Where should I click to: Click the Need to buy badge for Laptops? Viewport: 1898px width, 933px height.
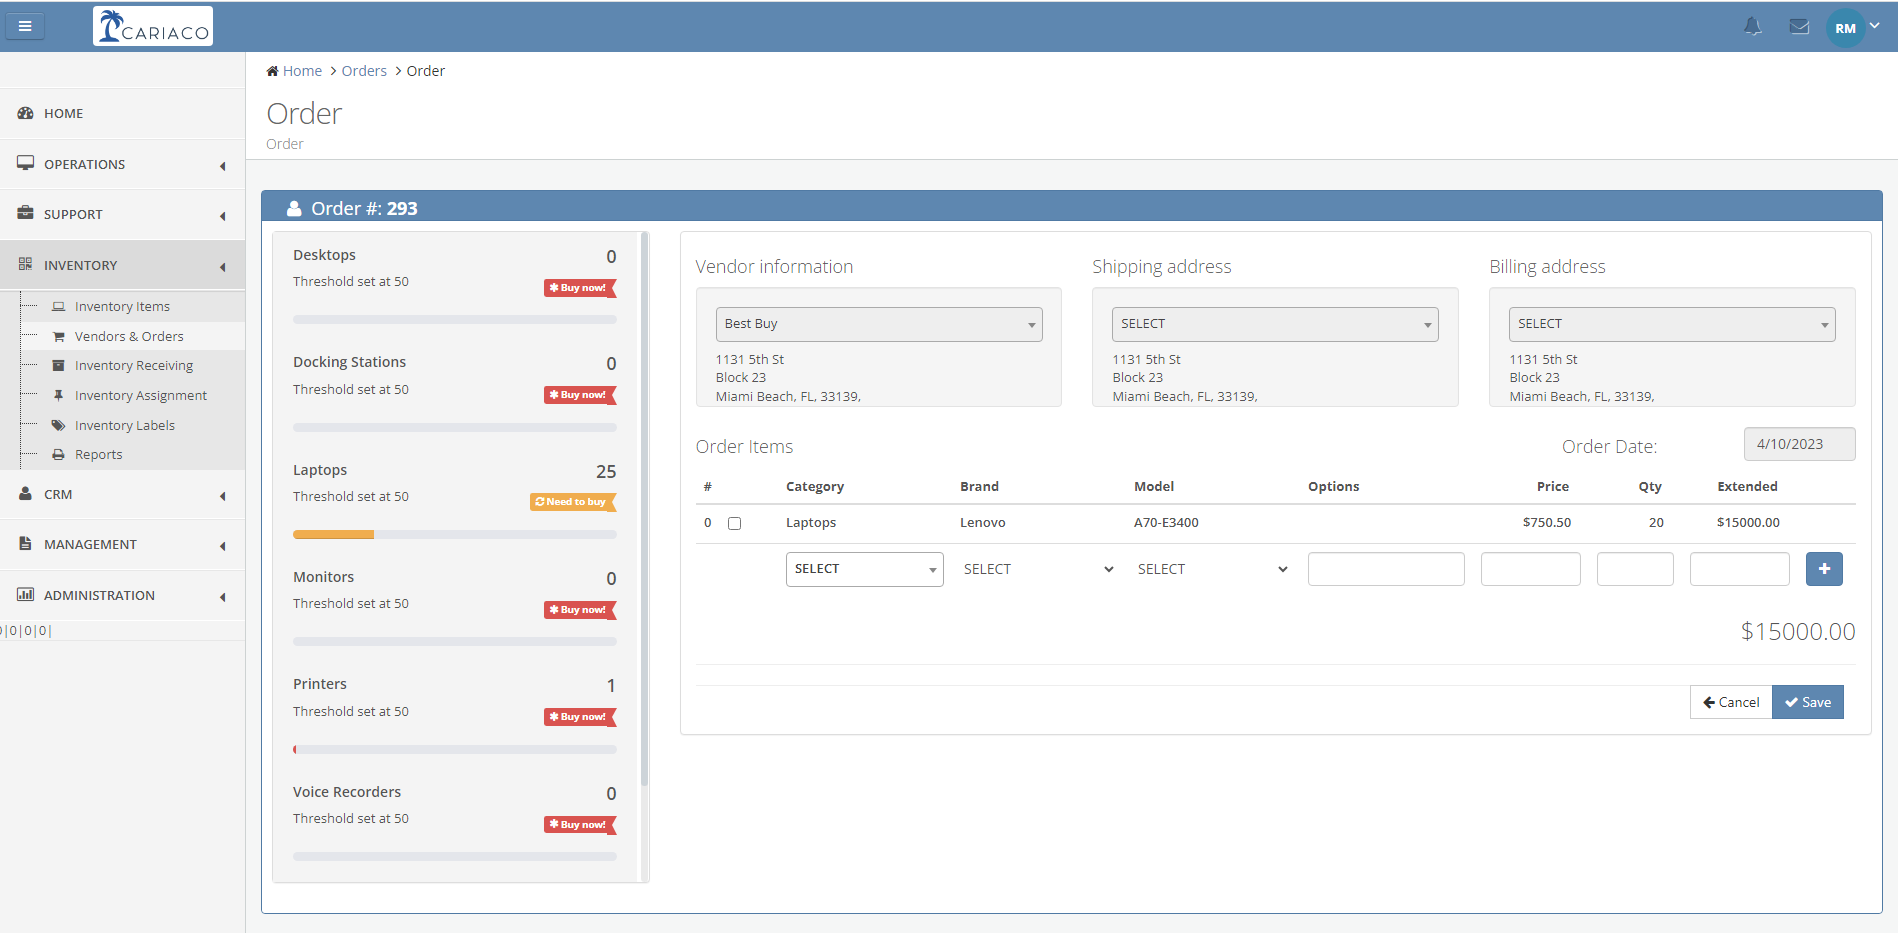[x=572, y=502]
